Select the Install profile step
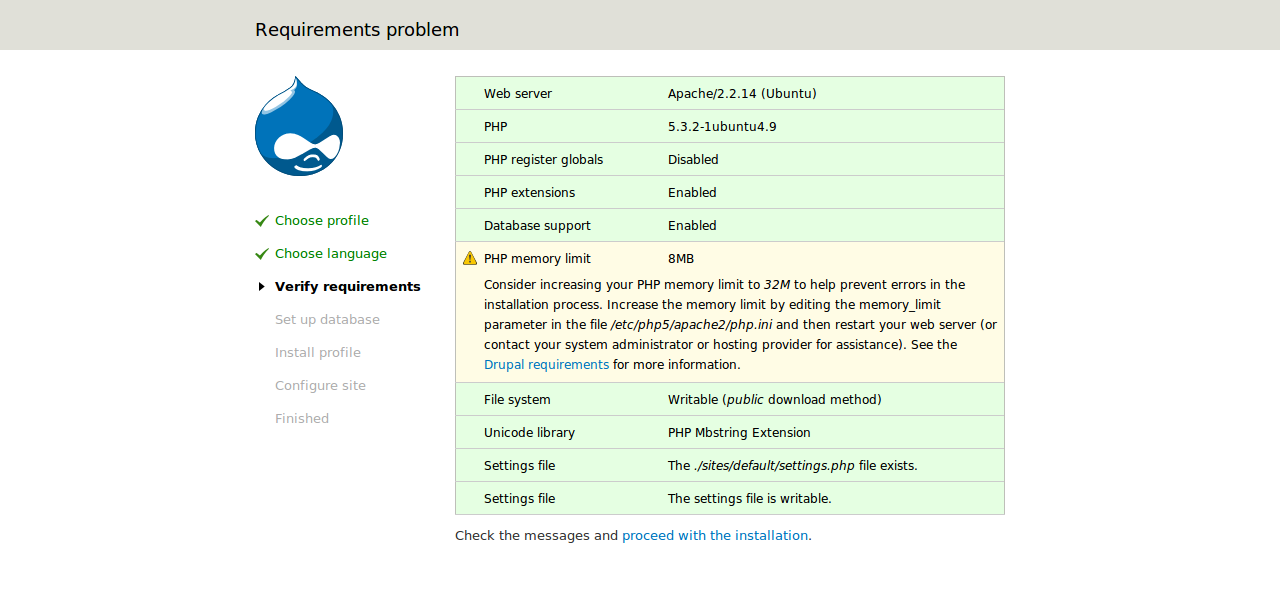The height and width of the screenshot is (611, 1280). 318,353
